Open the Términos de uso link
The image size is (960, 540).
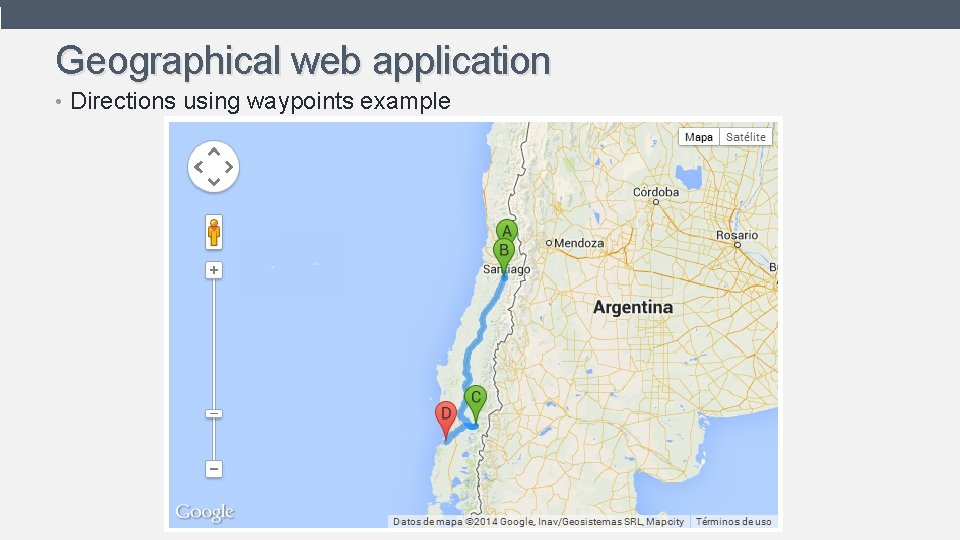(x=733, y=522)
